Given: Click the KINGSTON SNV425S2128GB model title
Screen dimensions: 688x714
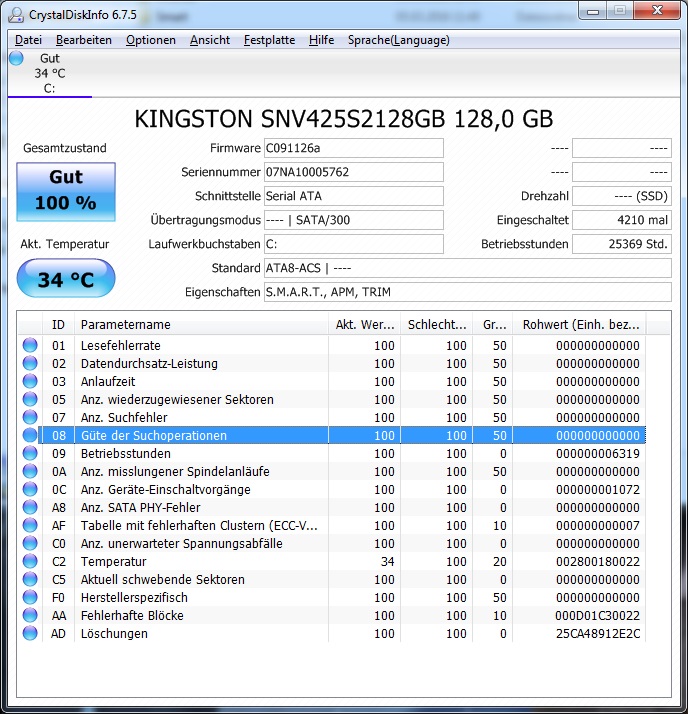Looking at the screenshot, I should (x=344, y=119).
